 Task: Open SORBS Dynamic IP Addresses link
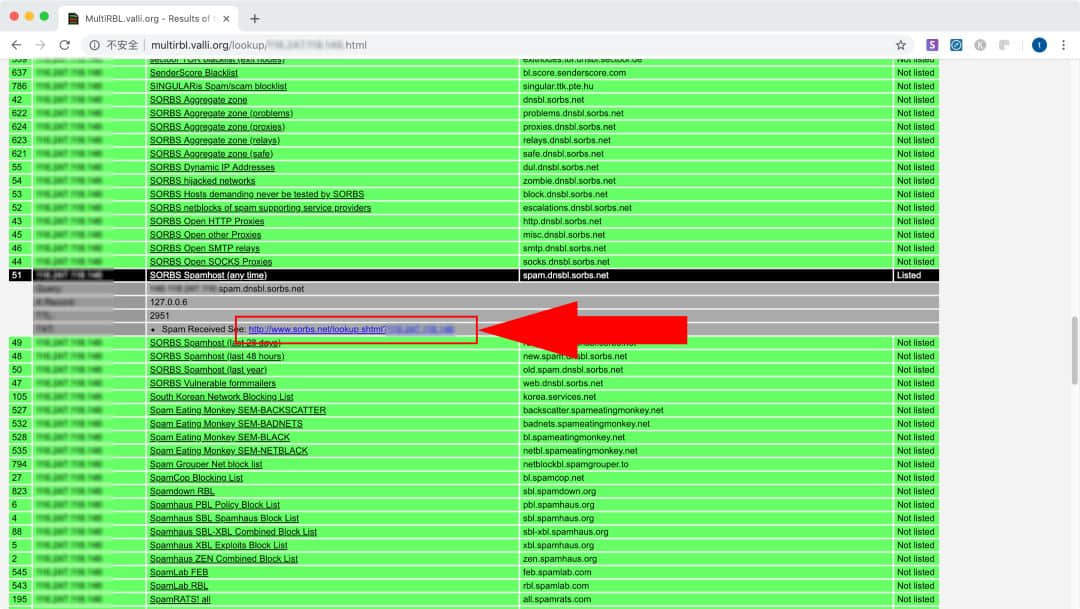(x=212, y=167)
